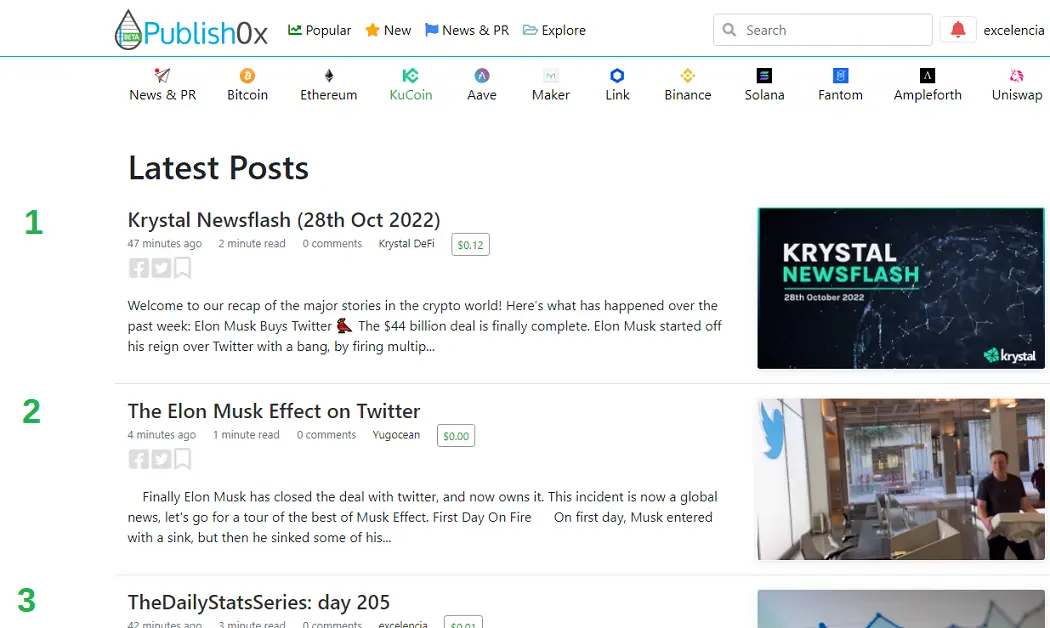Select the Binance icon category
This screenshot has width=1050, height=628.
[688, 85]
